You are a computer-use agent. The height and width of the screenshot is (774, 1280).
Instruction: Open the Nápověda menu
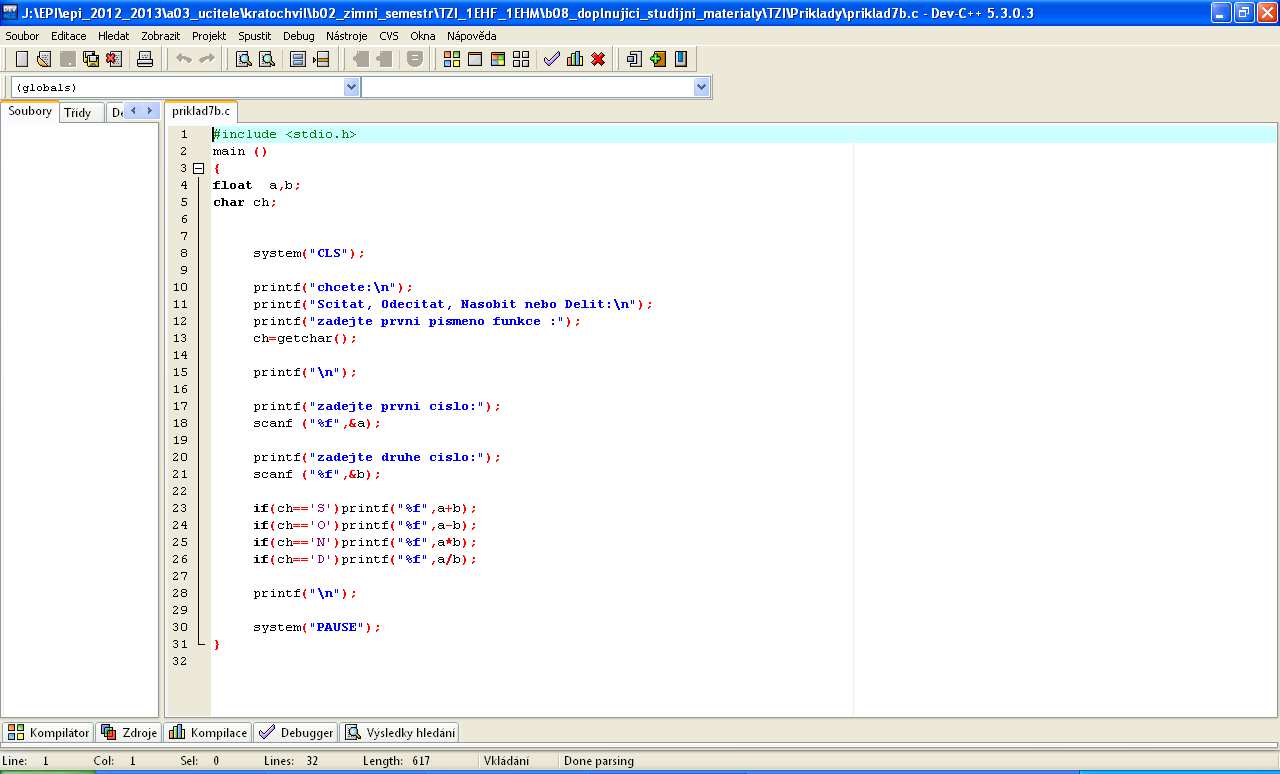point(472,36)
